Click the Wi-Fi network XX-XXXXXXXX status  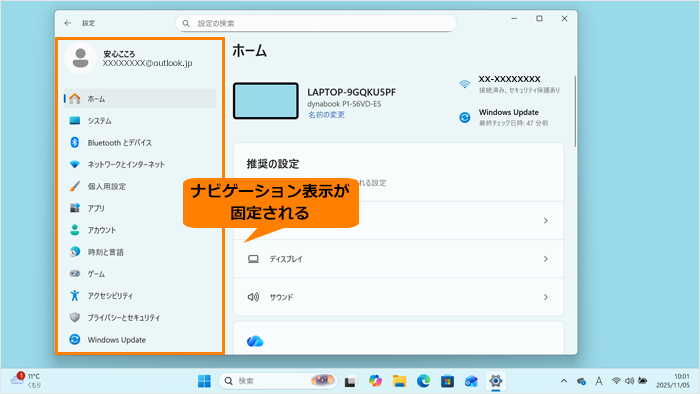(509, 84)
